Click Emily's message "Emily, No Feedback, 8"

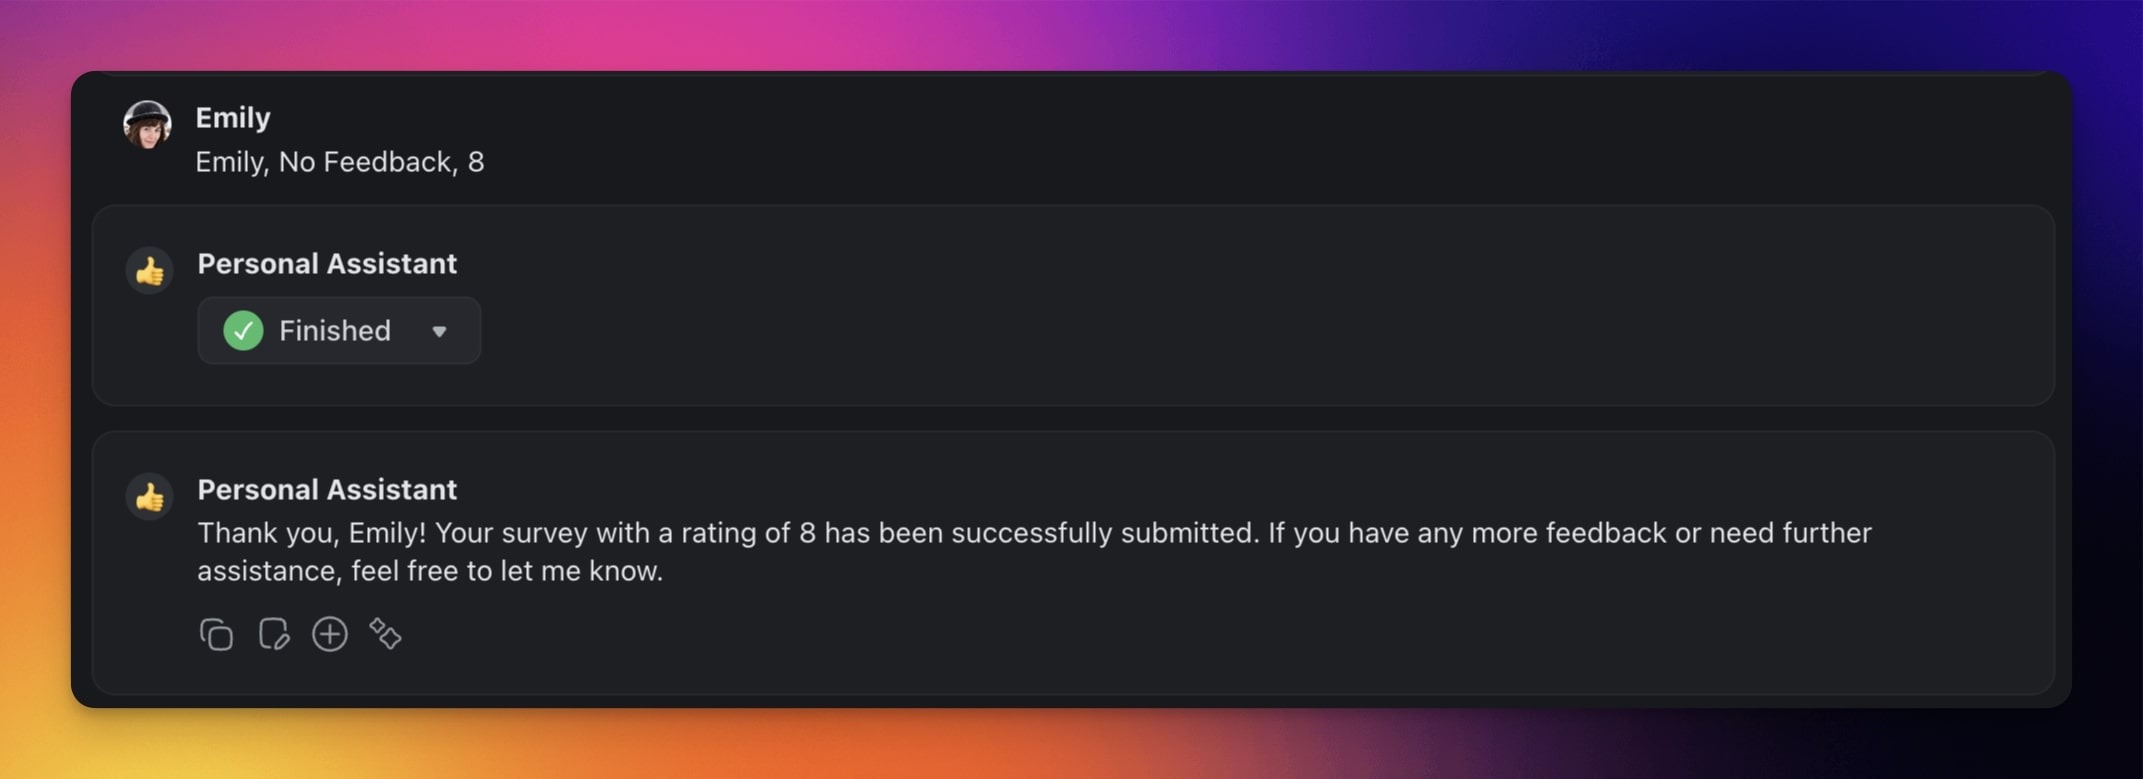tap(340, 162)
